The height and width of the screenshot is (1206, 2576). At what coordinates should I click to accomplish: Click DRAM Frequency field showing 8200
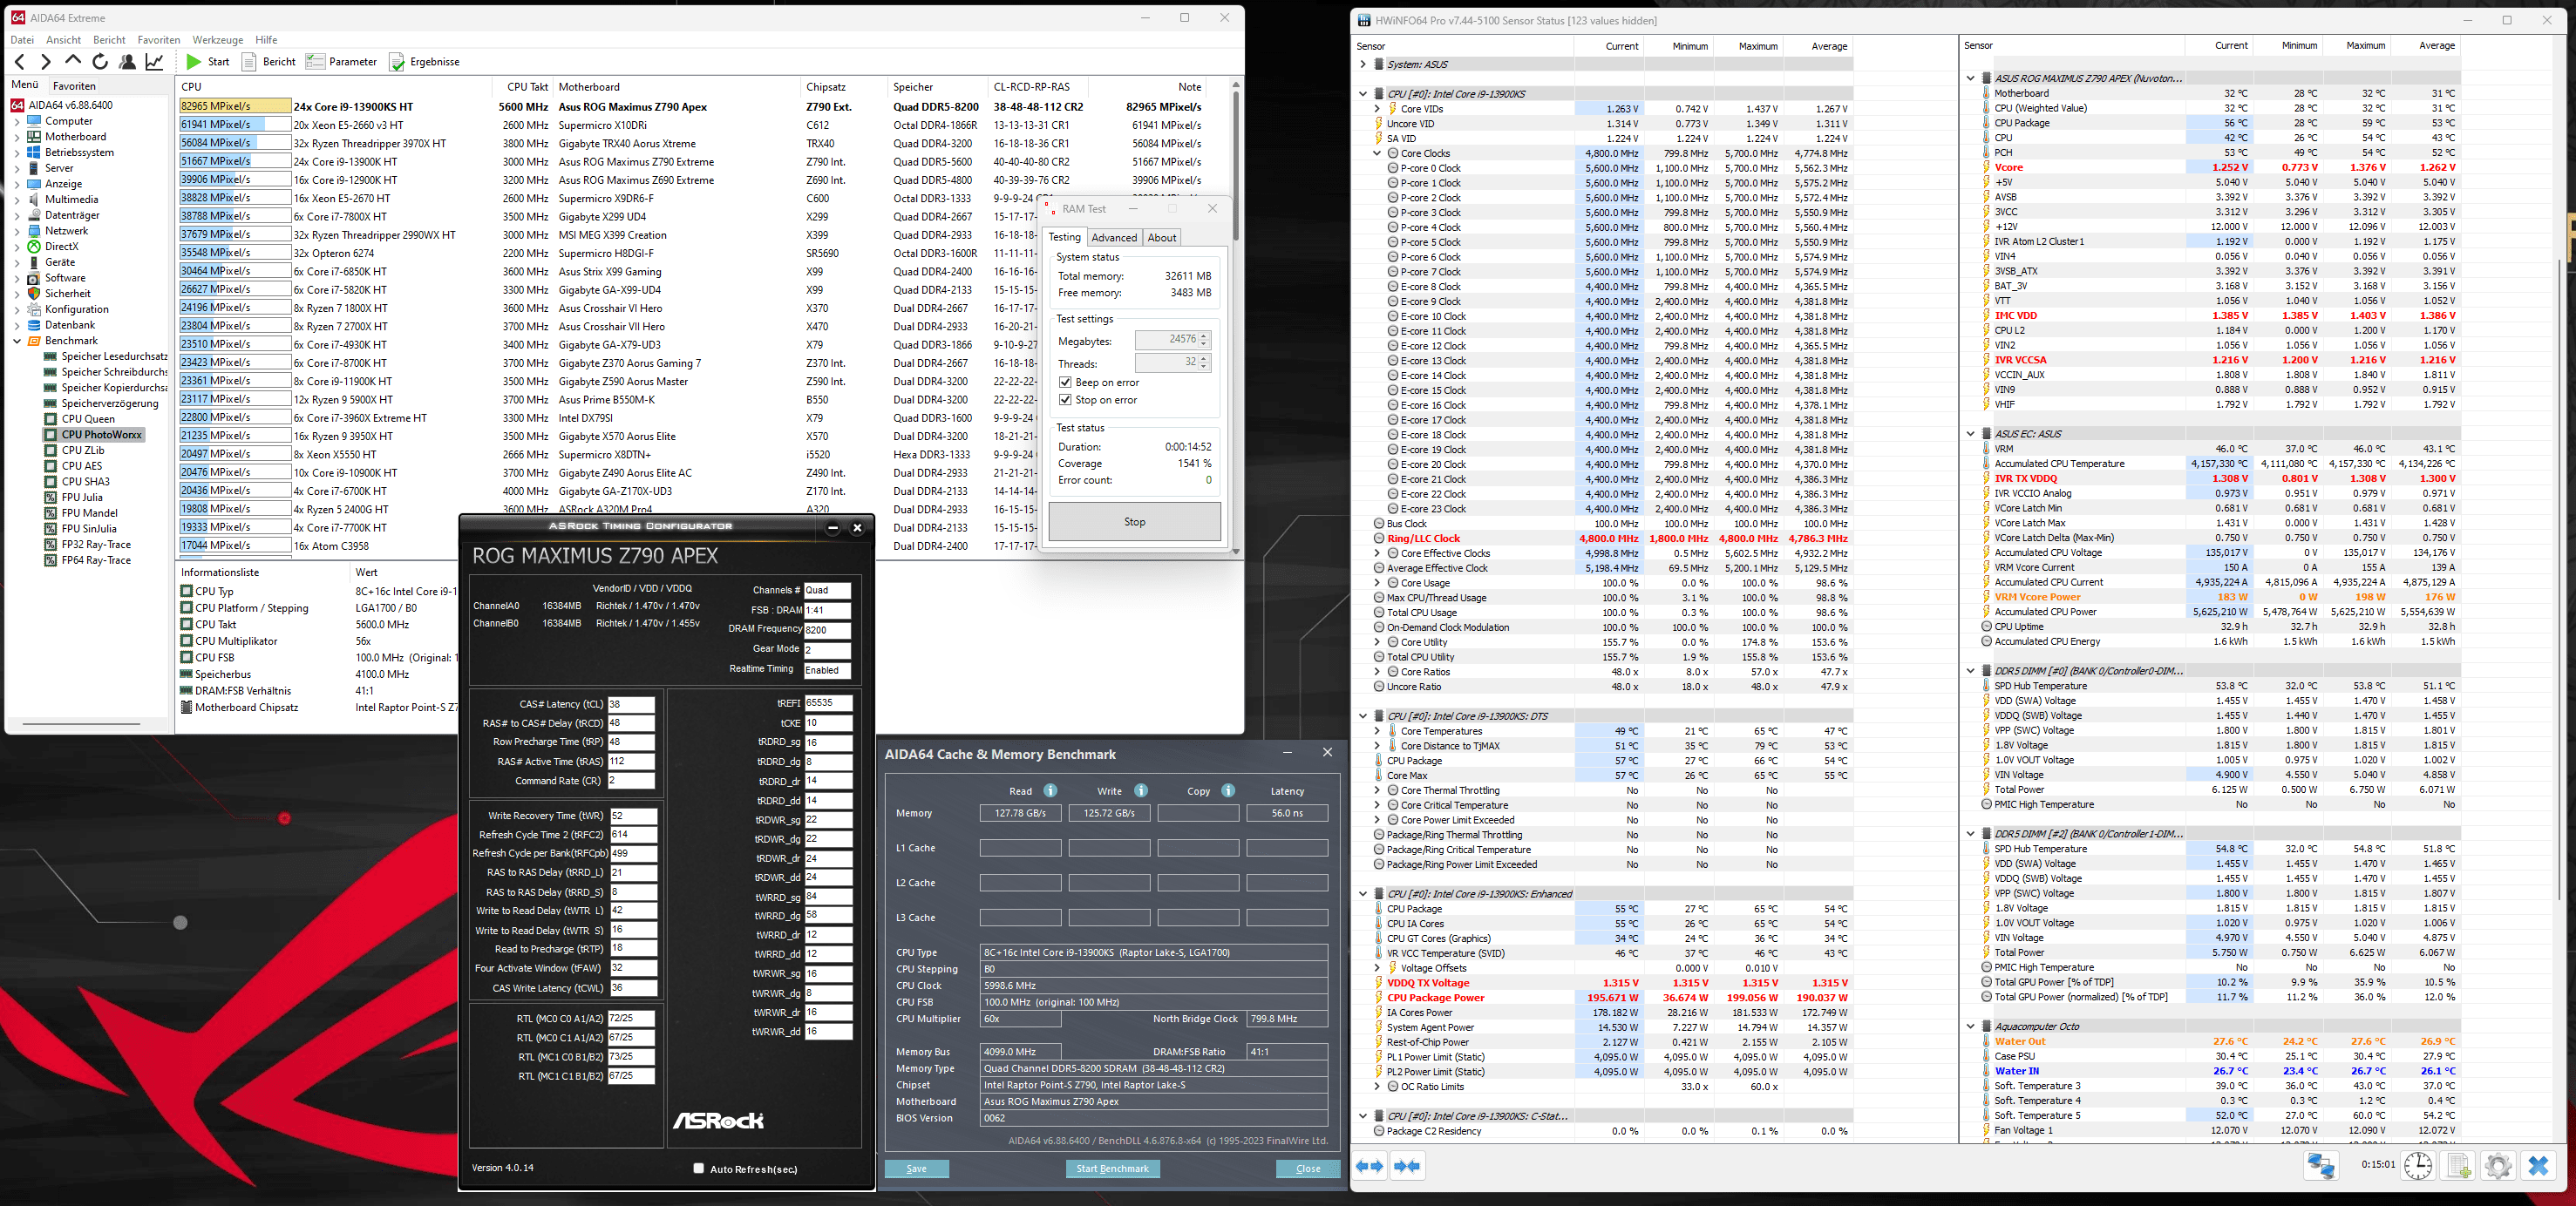(827, 630)
